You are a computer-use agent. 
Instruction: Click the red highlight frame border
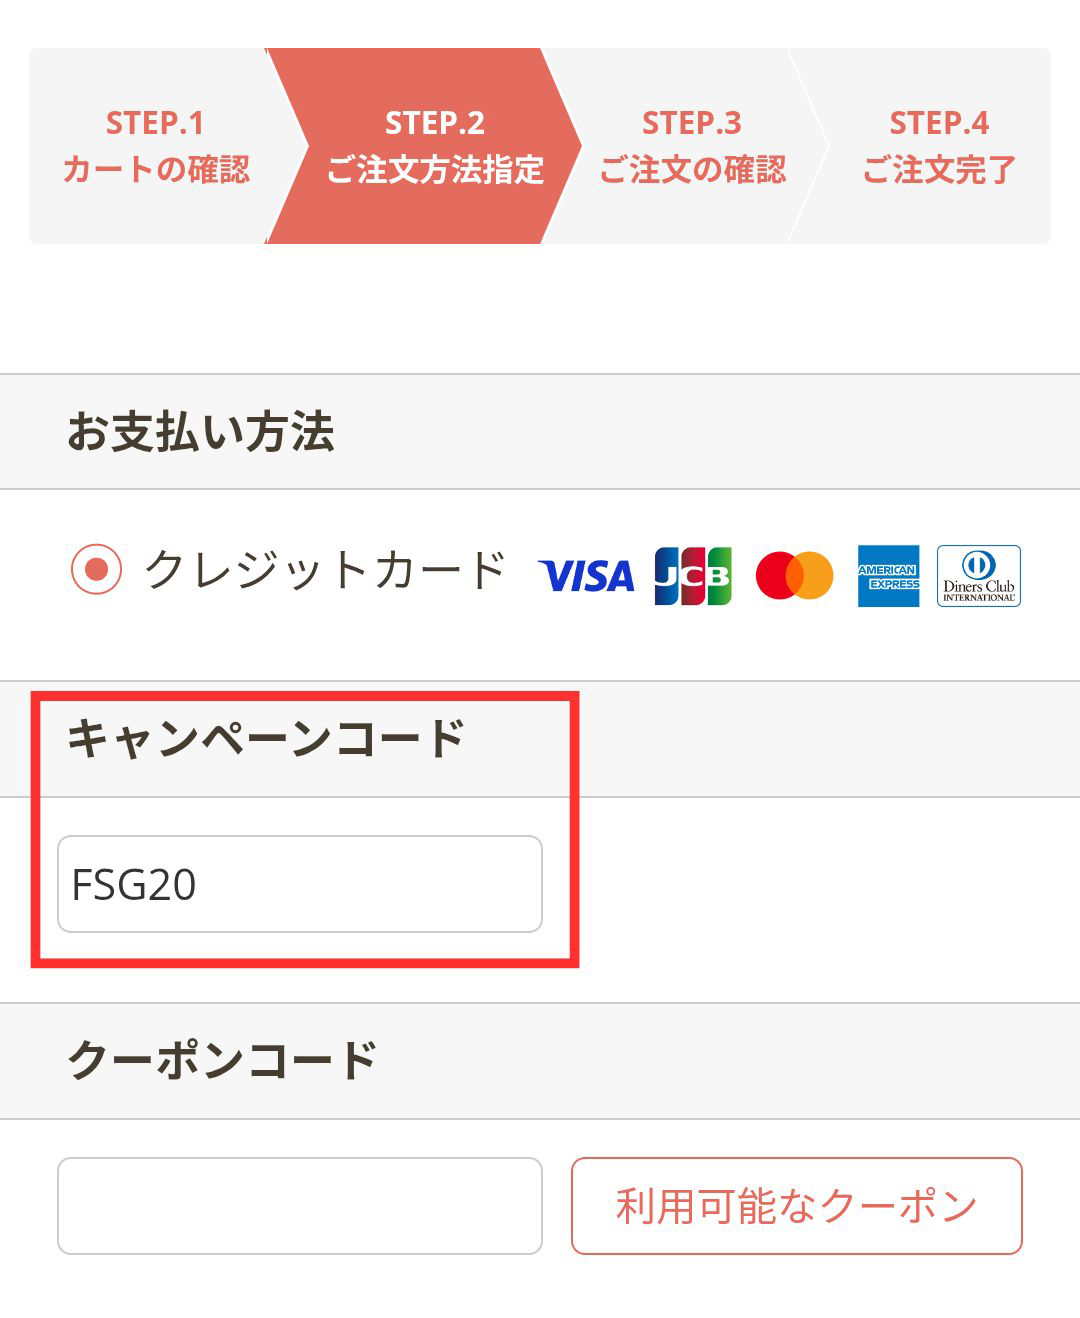coord(574,830)
